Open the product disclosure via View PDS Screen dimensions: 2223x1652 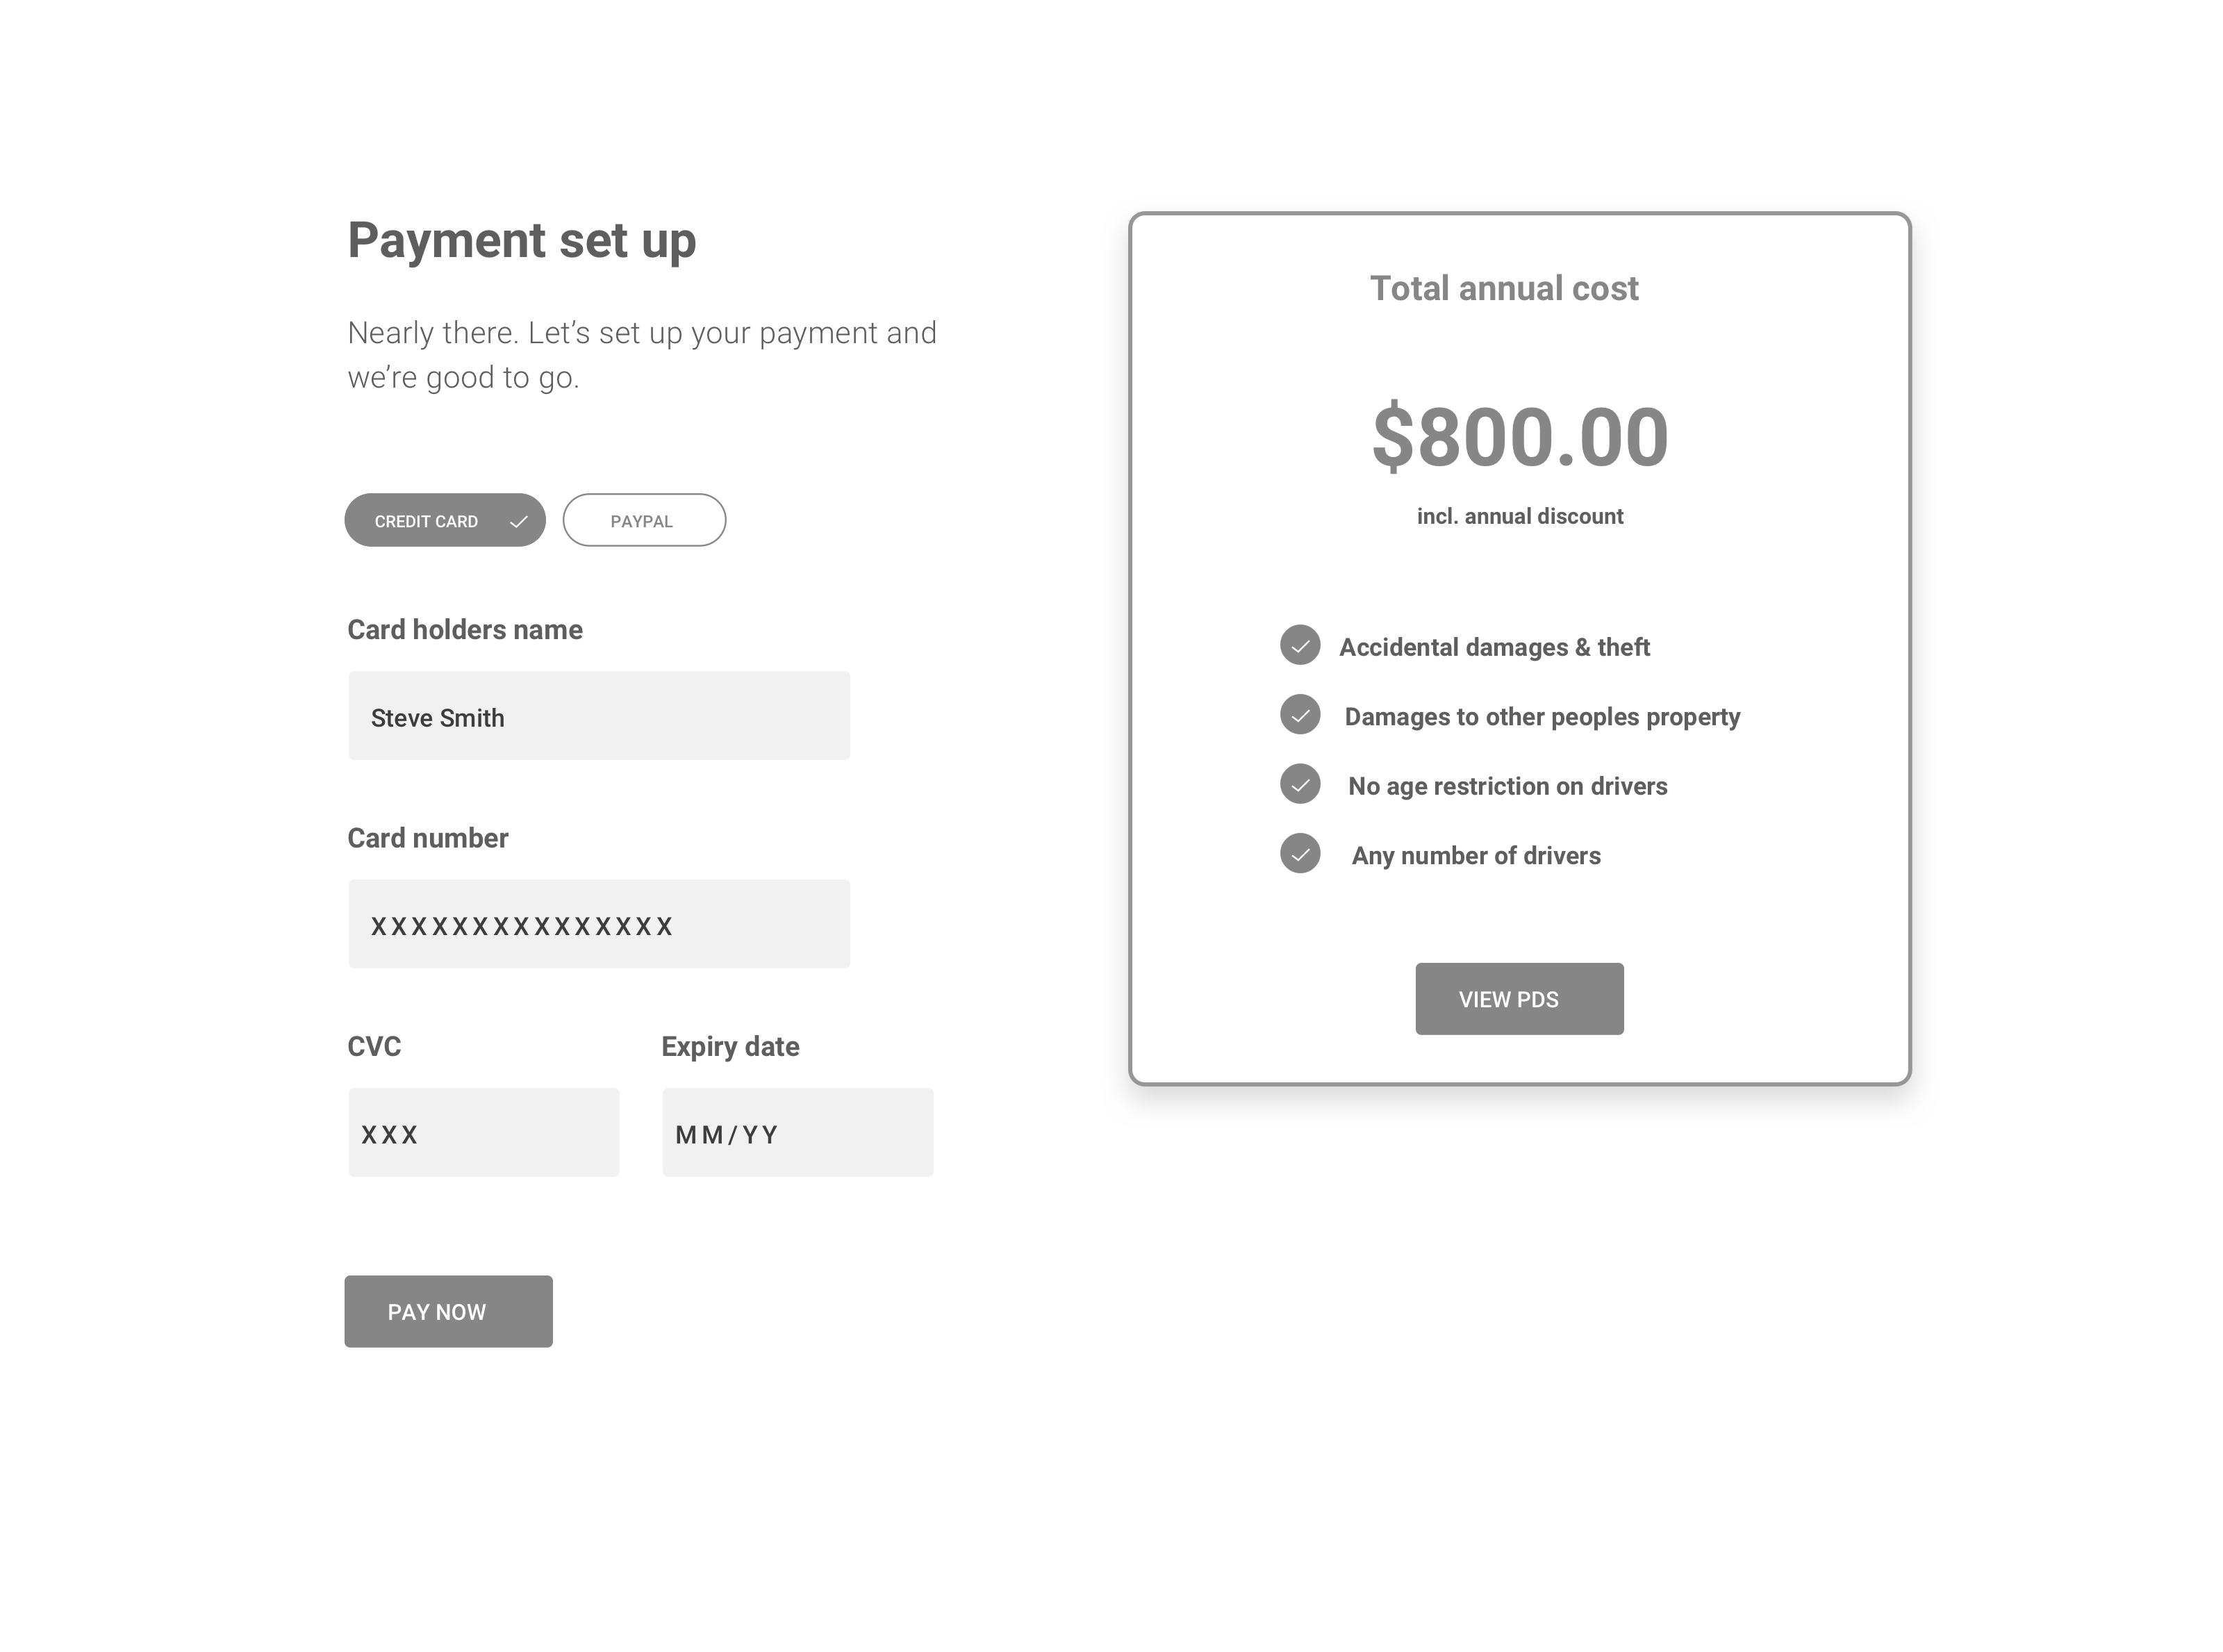pos(1519,999)
